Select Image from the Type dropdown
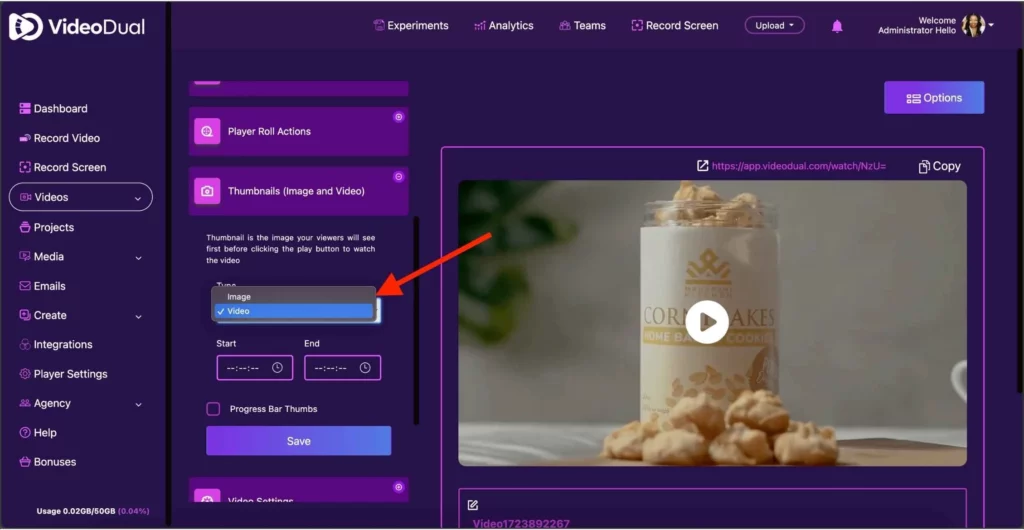The image size is (1024, 530). (x=239, y=297)
